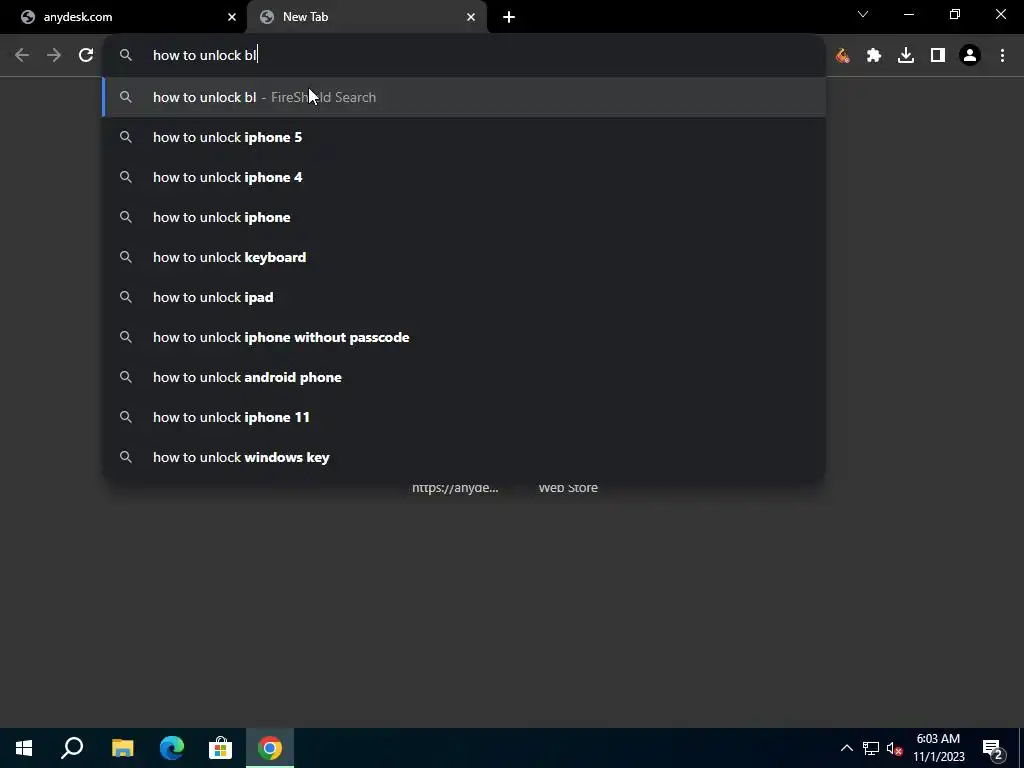Choose suggestion 'how to unlock iphone 5'
The height and width of the screenshot is (768, 1024).
point(464,137)
